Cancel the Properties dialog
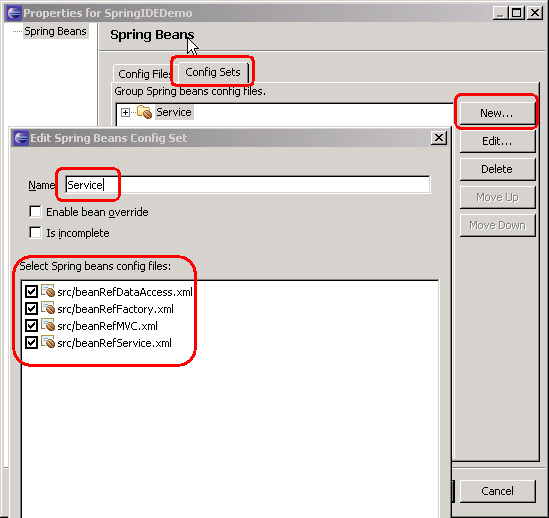549x518 pixels. (497, 491)
